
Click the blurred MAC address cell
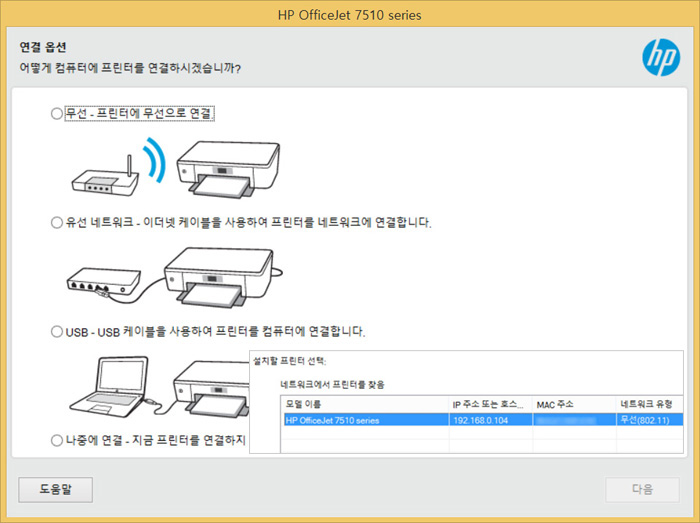tap(574, 420)
